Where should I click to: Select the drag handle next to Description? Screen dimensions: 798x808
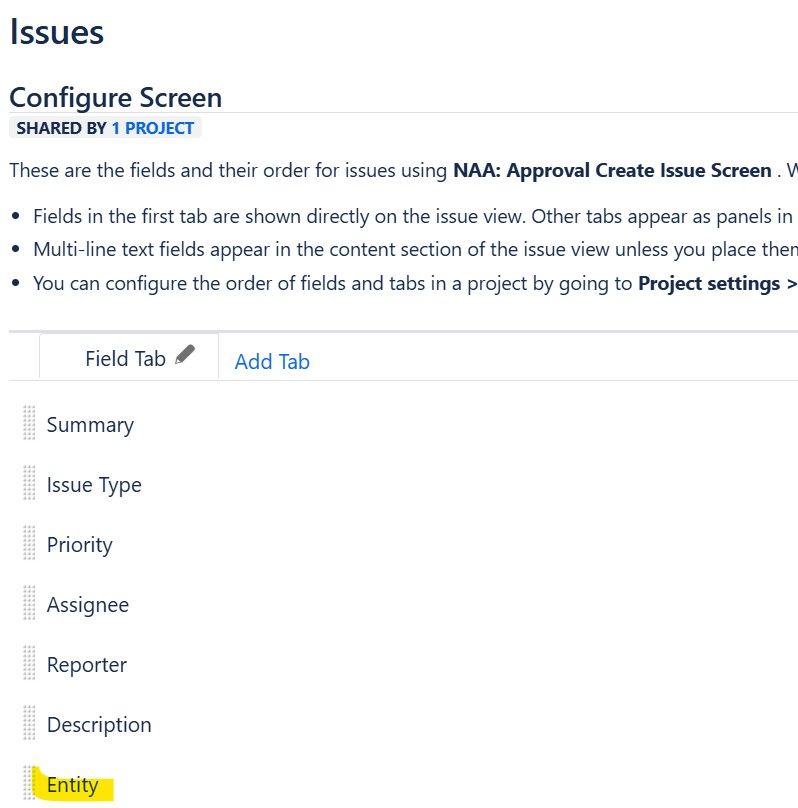point(28,724)
